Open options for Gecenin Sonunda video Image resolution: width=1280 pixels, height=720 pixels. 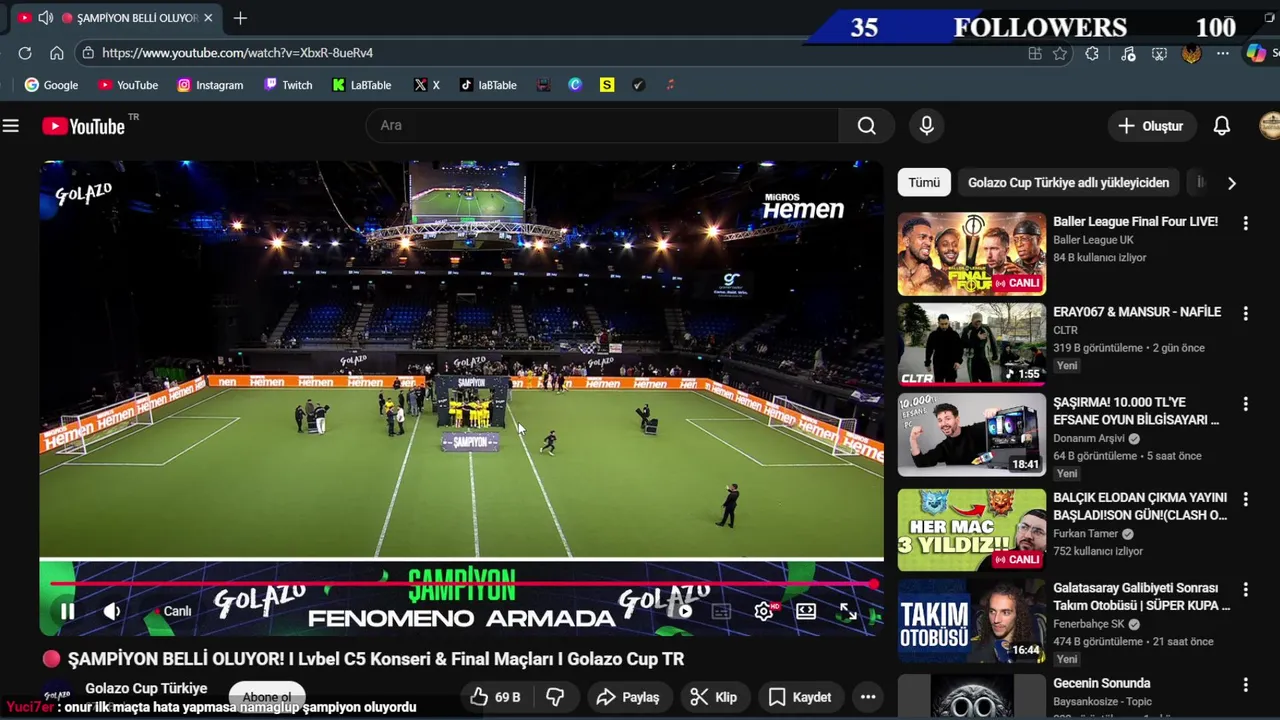pyautogui.click(x=1245, y=685)
